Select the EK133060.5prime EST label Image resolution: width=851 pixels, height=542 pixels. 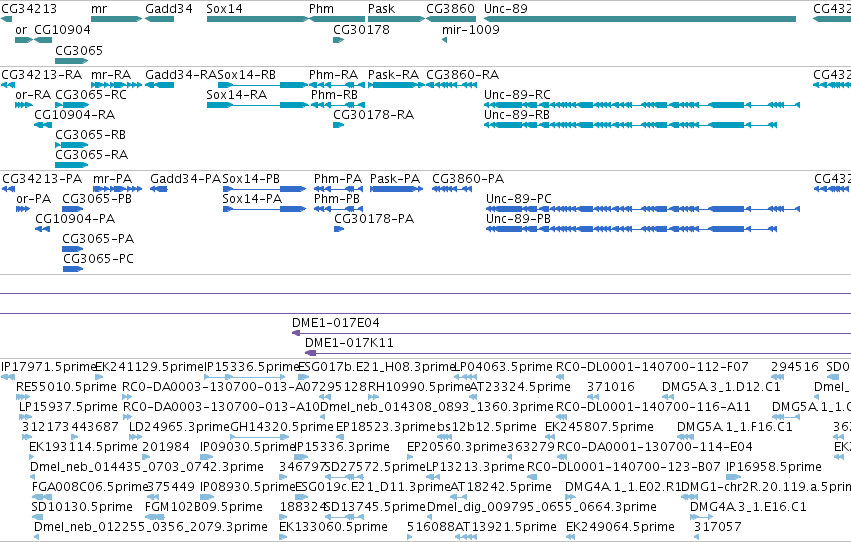(x=333, y=526)
